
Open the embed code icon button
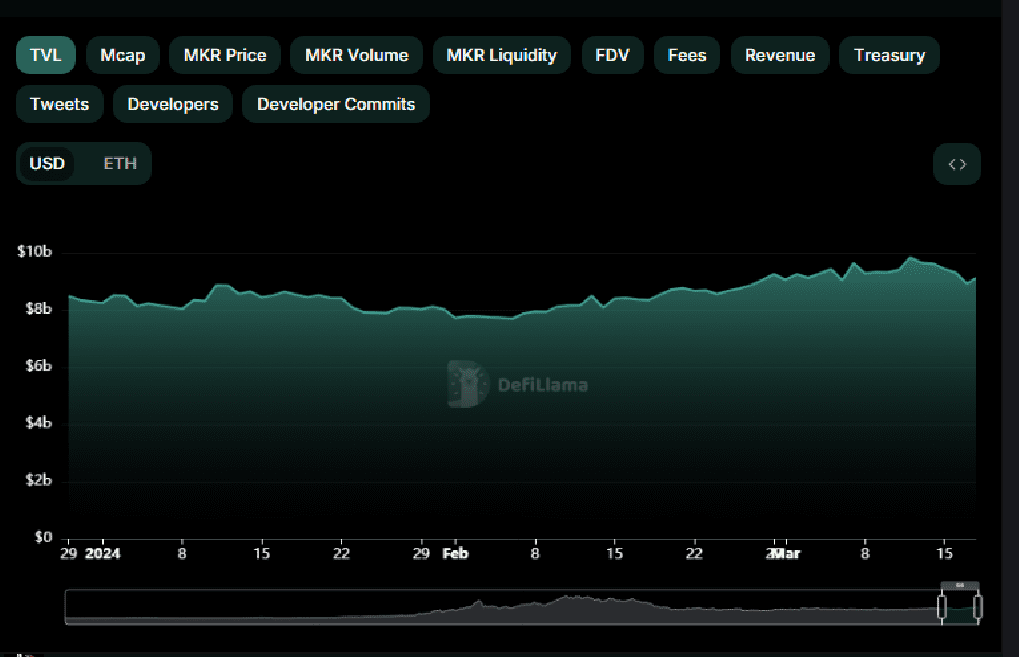pos(957,164)
